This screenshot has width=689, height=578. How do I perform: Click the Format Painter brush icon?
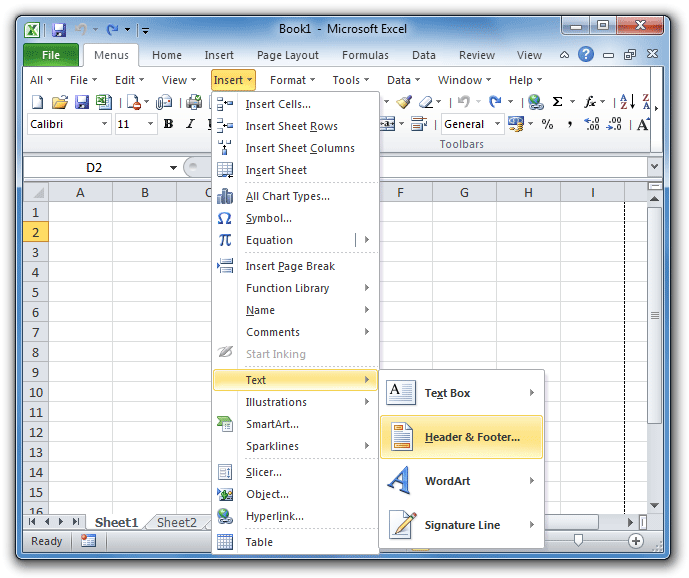pos(404,102)
